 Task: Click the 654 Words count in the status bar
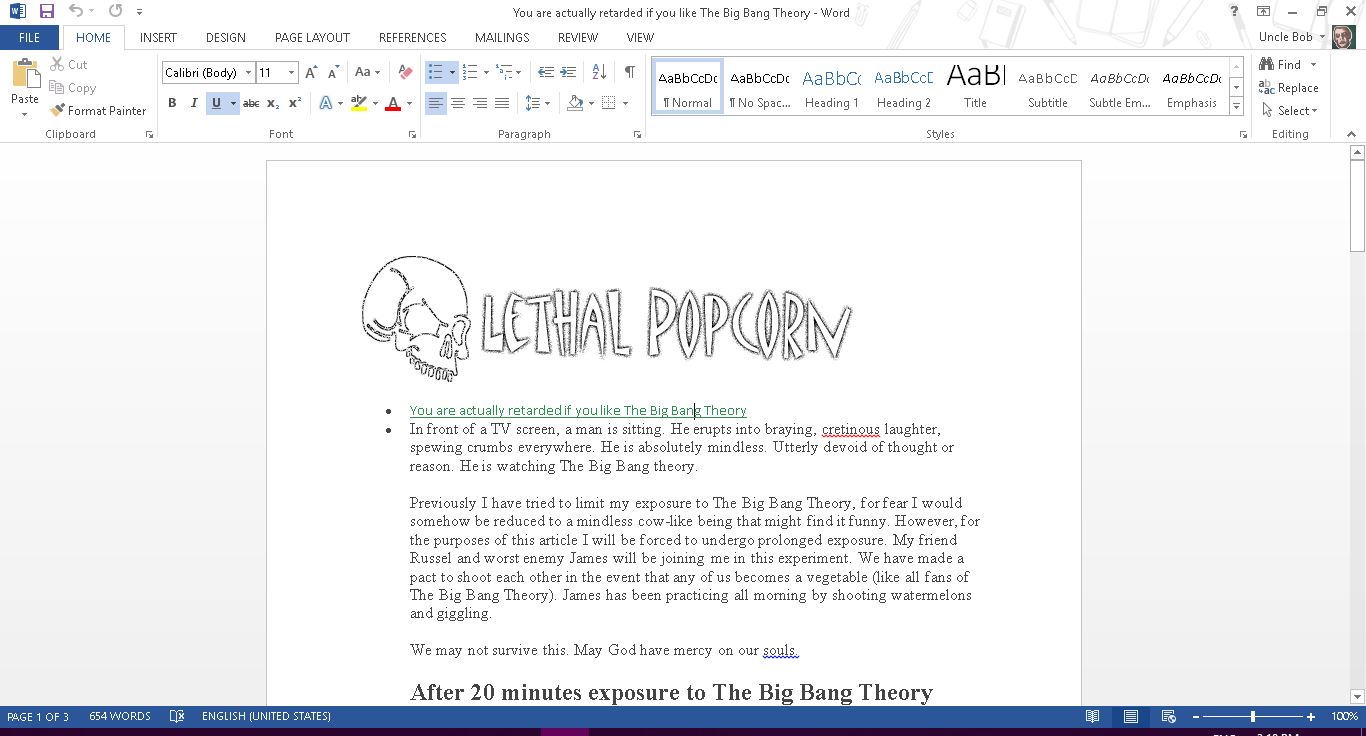(120, 716)
